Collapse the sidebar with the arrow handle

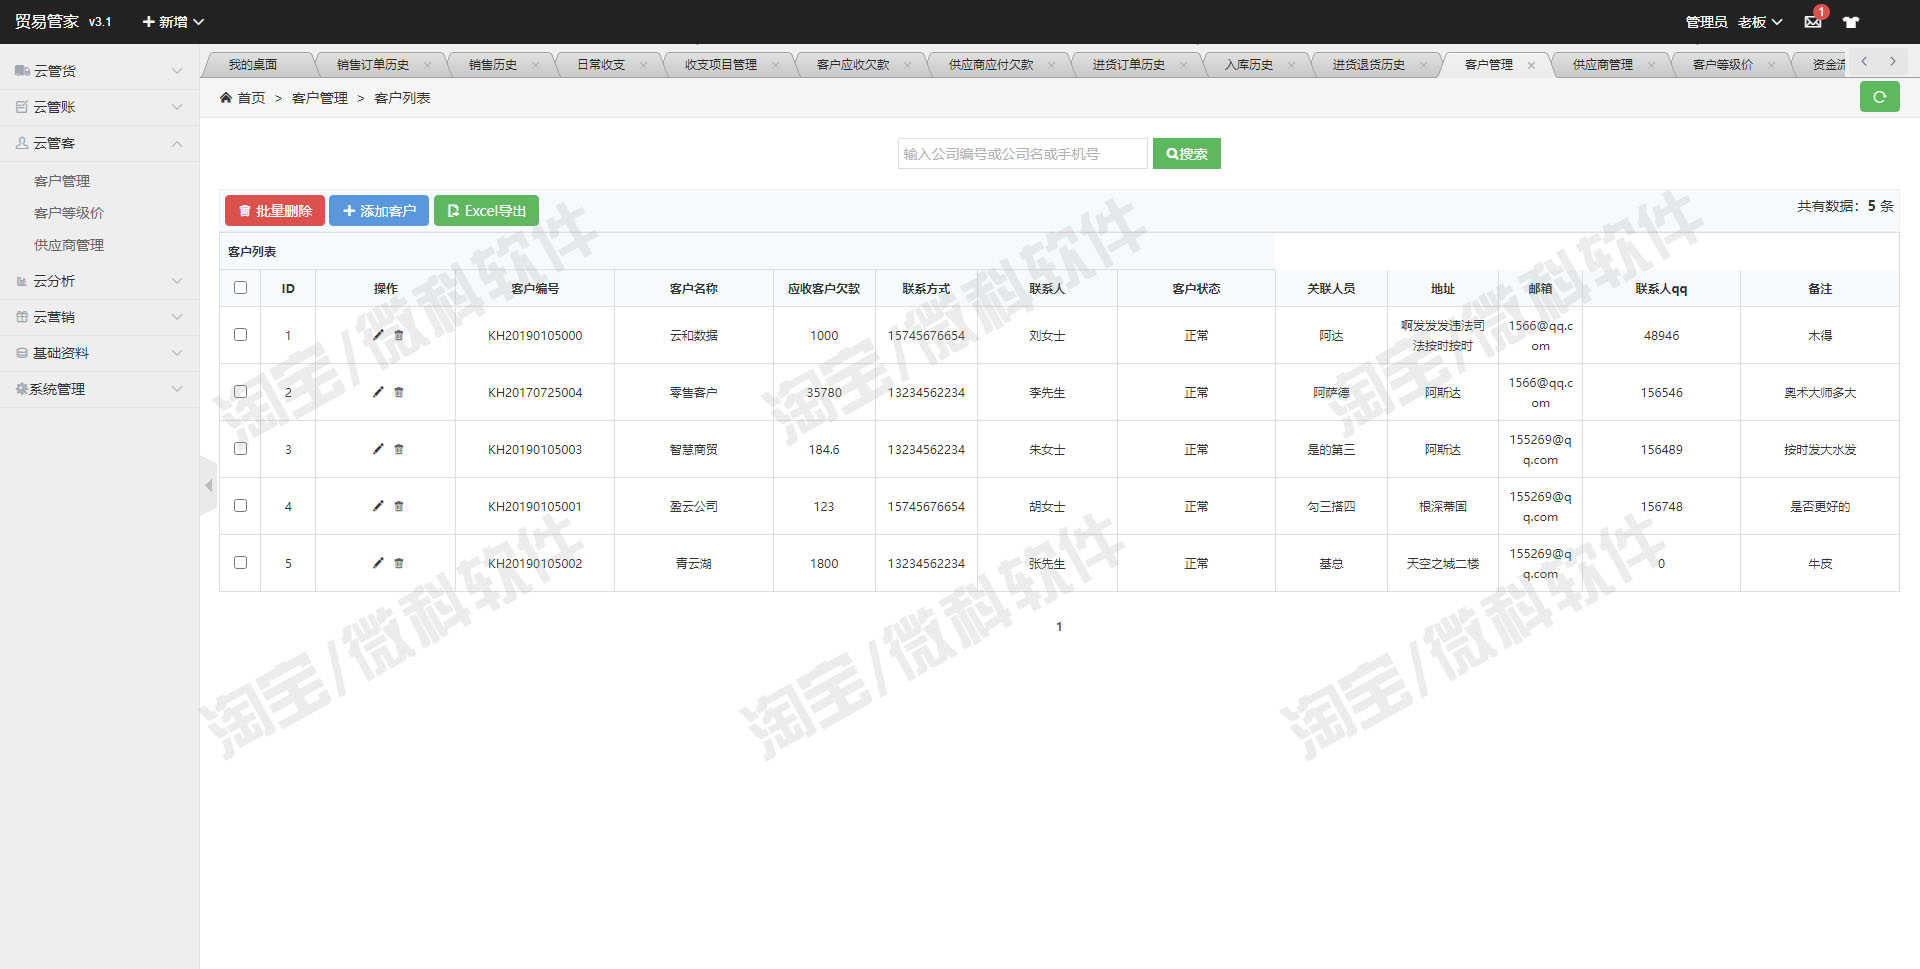[208, 486]
